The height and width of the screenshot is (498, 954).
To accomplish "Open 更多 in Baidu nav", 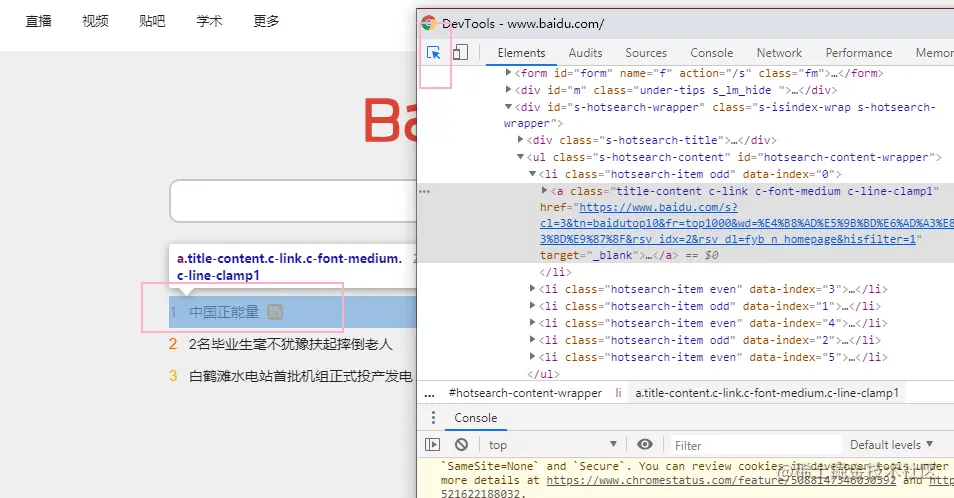I will click(x=266, y=21).
